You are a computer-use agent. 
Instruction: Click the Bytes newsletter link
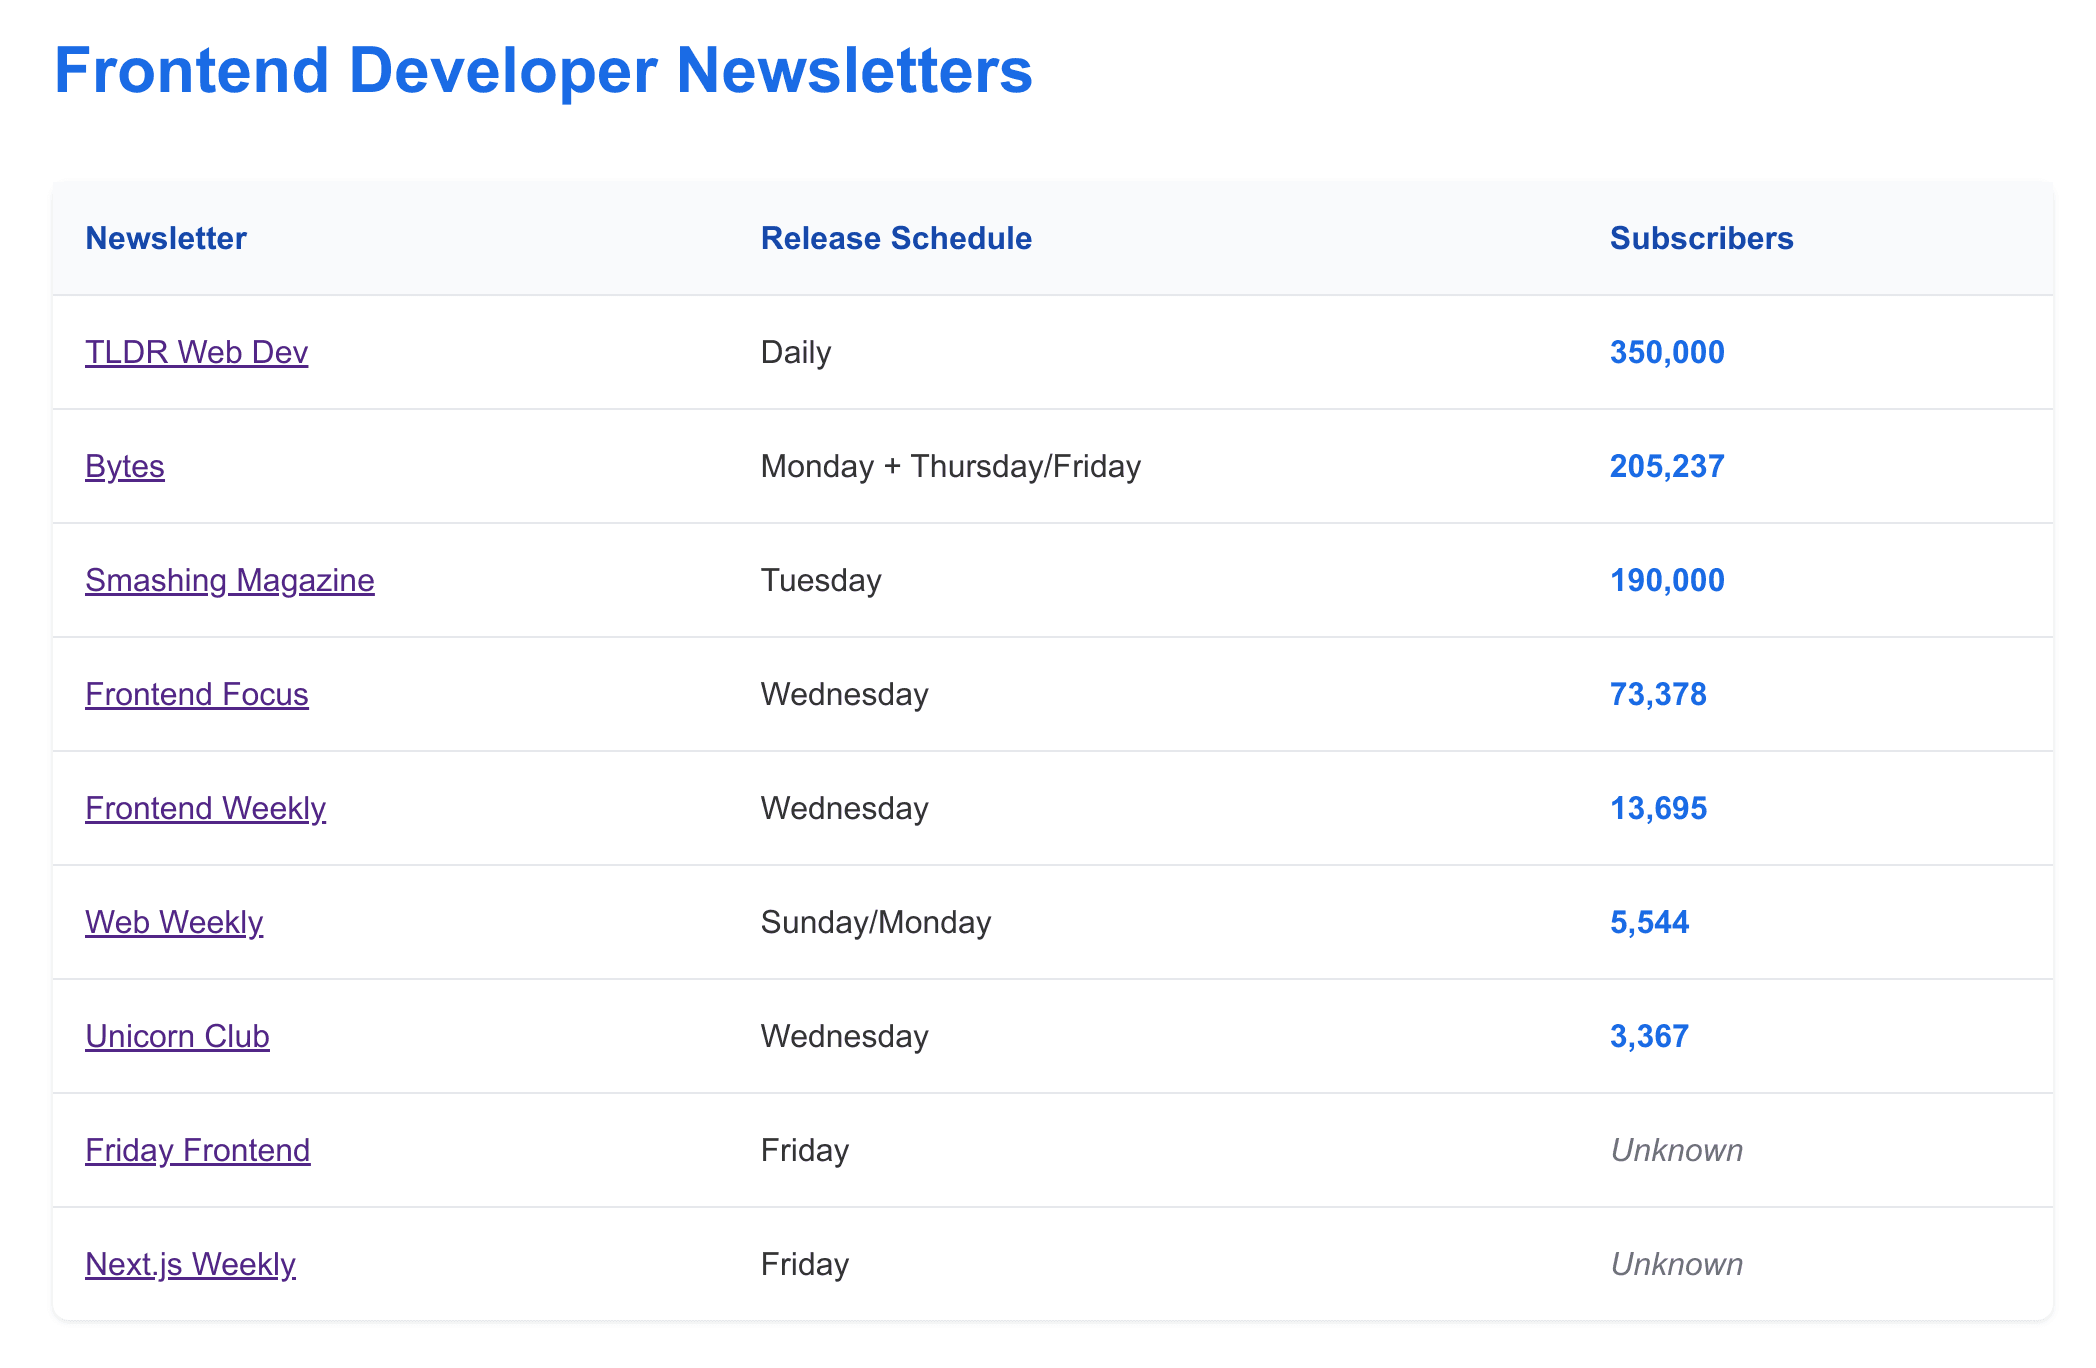(125, 466)
